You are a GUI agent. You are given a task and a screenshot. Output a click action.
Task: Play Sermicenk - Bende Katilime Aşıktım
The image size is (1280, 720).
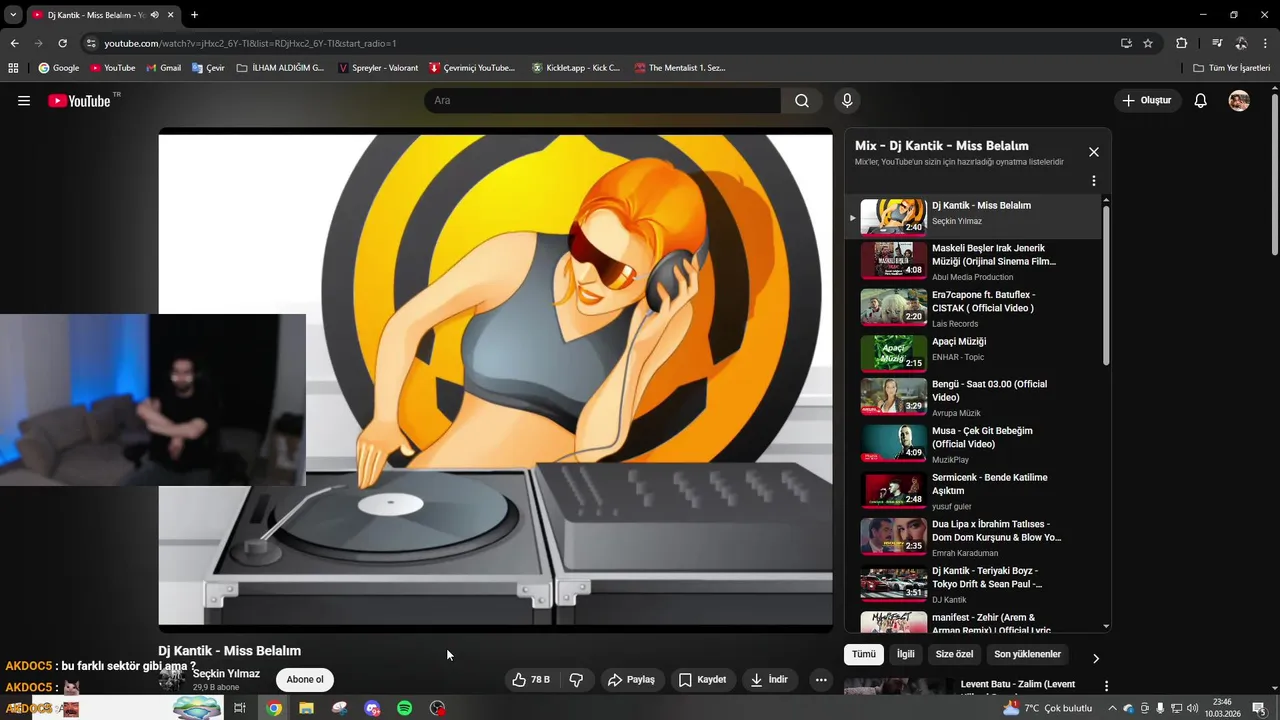point(973,491)
